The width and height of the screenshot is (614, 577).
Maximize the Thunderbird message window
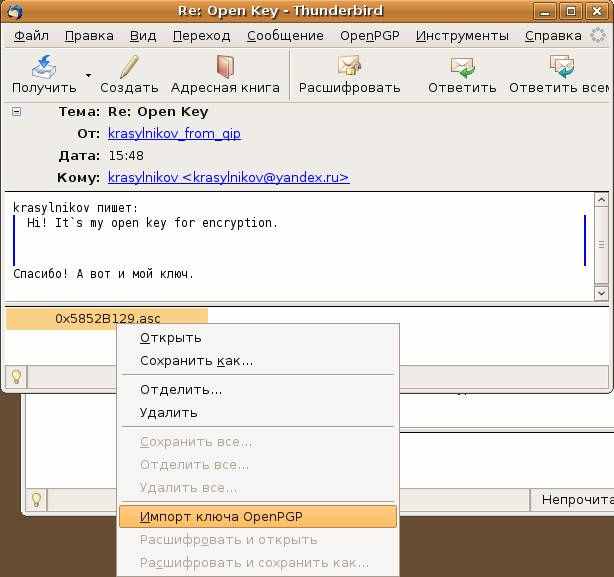571,11
